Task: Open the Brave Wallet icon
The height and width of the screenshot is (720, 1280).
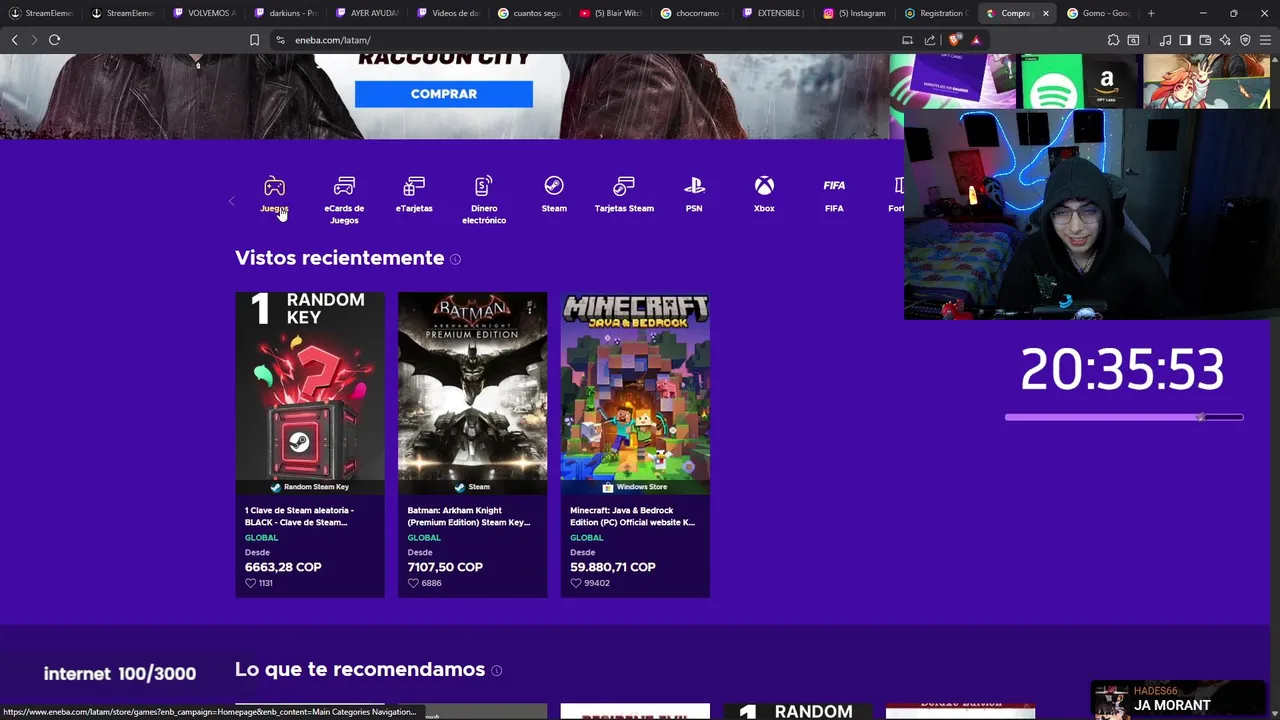Action: point(1205,40)
